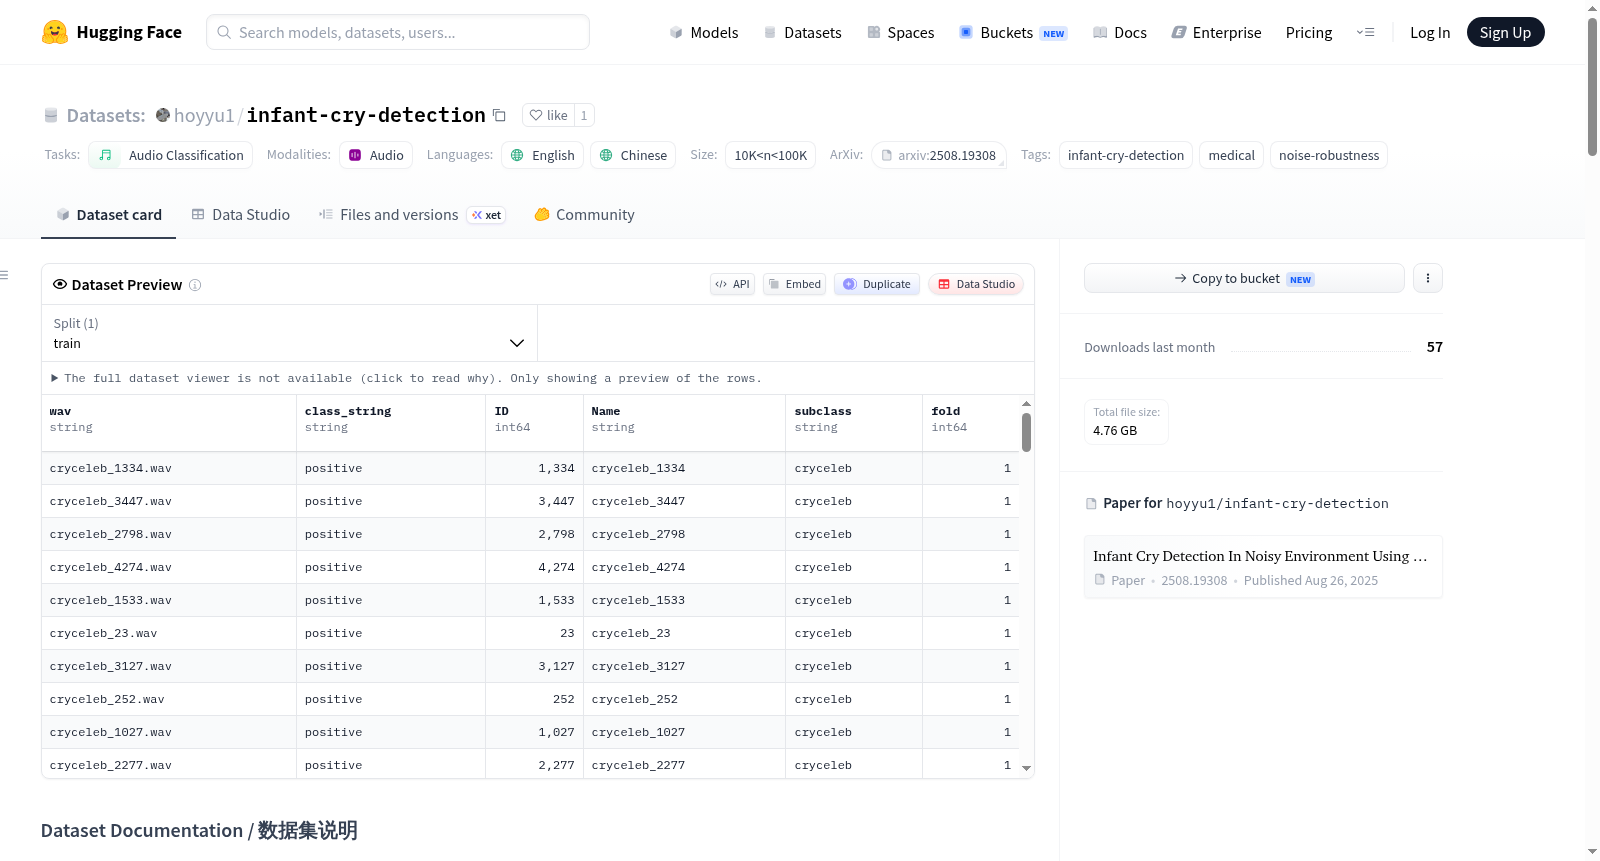Open the API panel

point(732,284)
